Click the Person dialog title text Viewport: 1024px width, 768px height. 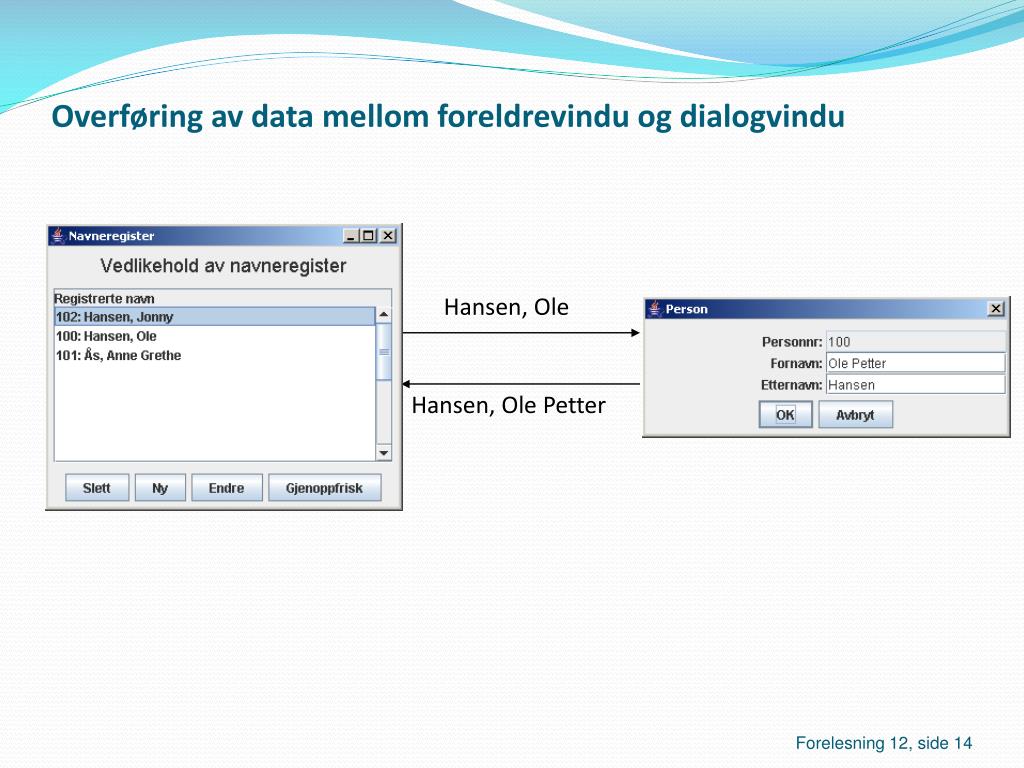(x=686, y=309)
